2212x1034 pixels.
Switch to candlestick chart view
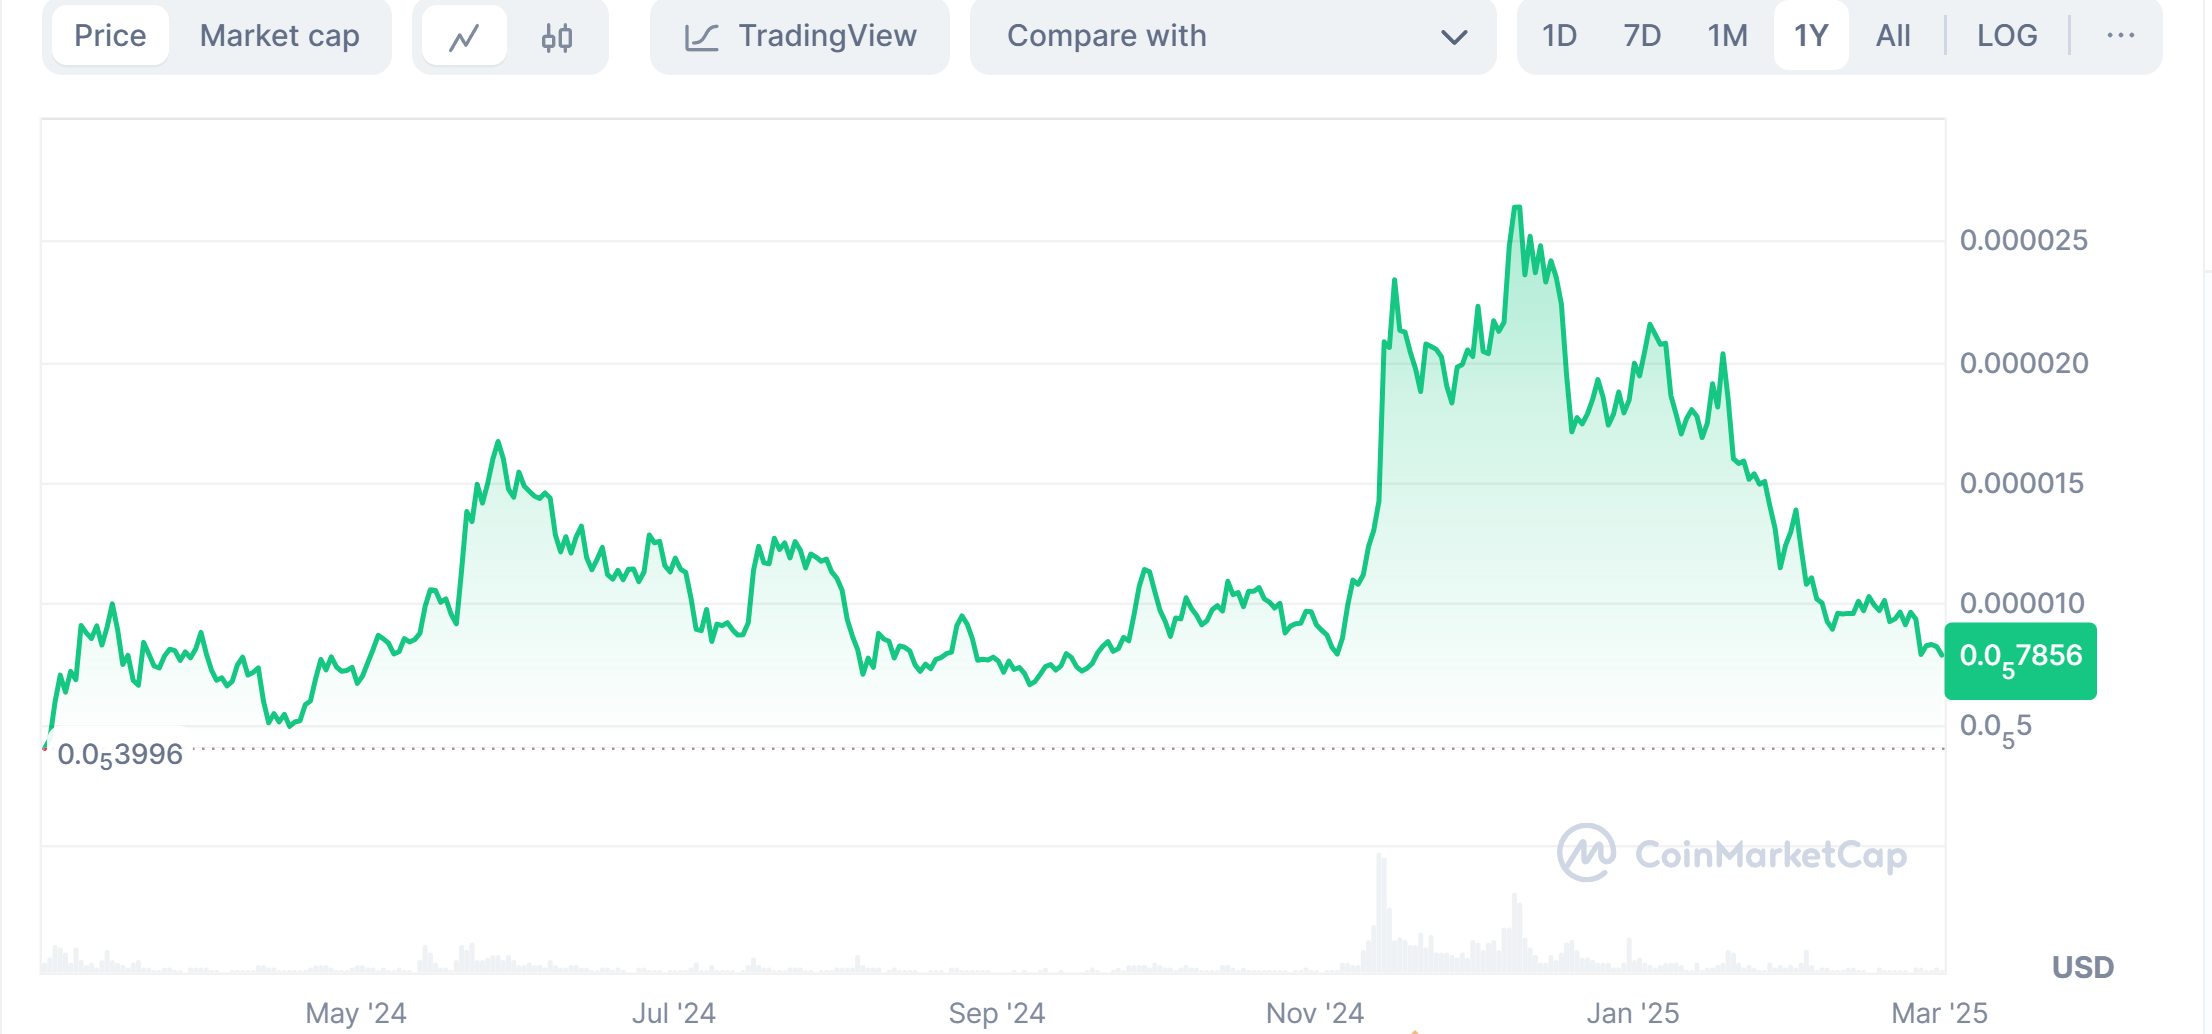(x=556, y=35)
